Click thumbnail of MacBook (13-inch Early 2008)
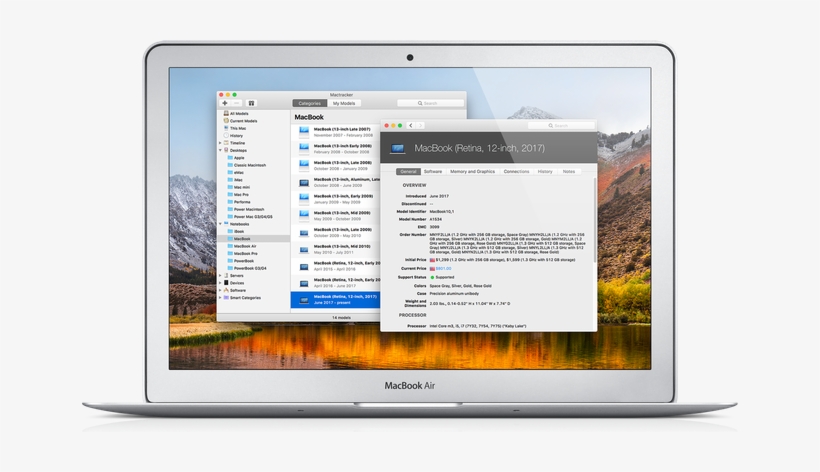The image size is (820, 472). [x=304, y=149]
